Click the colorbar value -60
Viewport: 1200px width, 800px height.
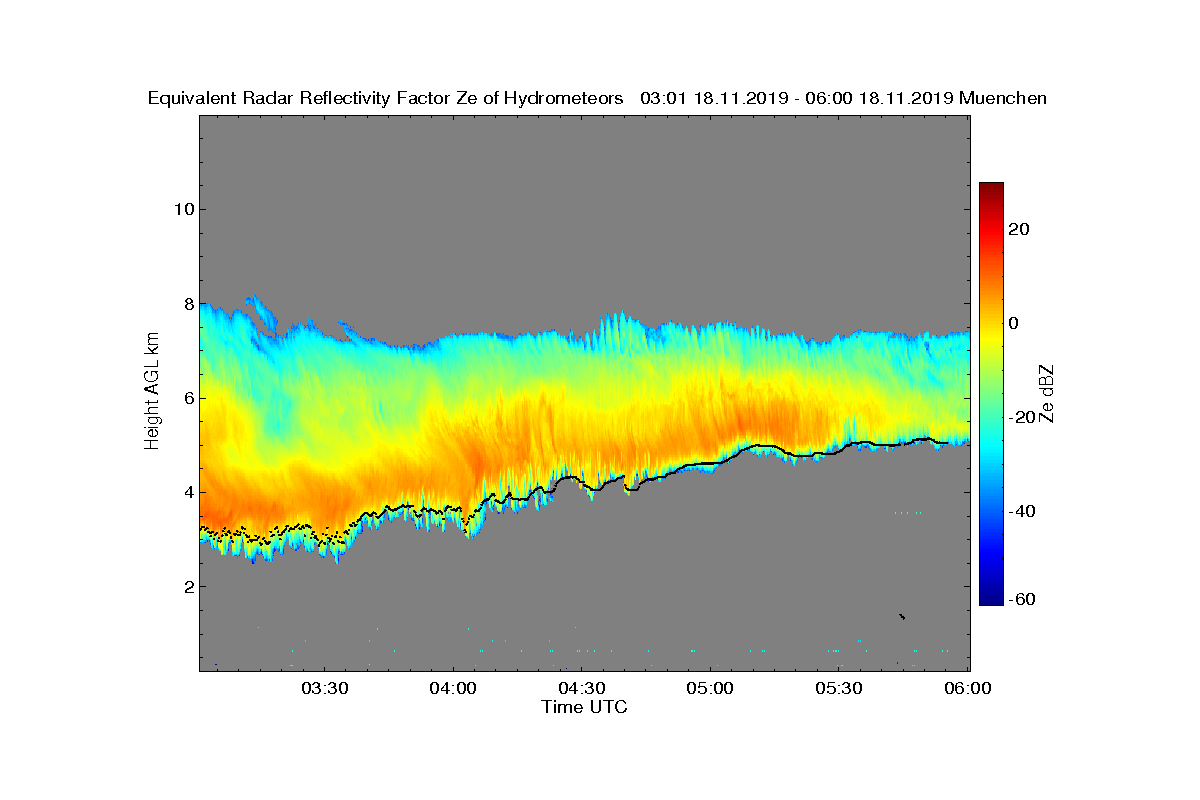[x=1022, y=599]
